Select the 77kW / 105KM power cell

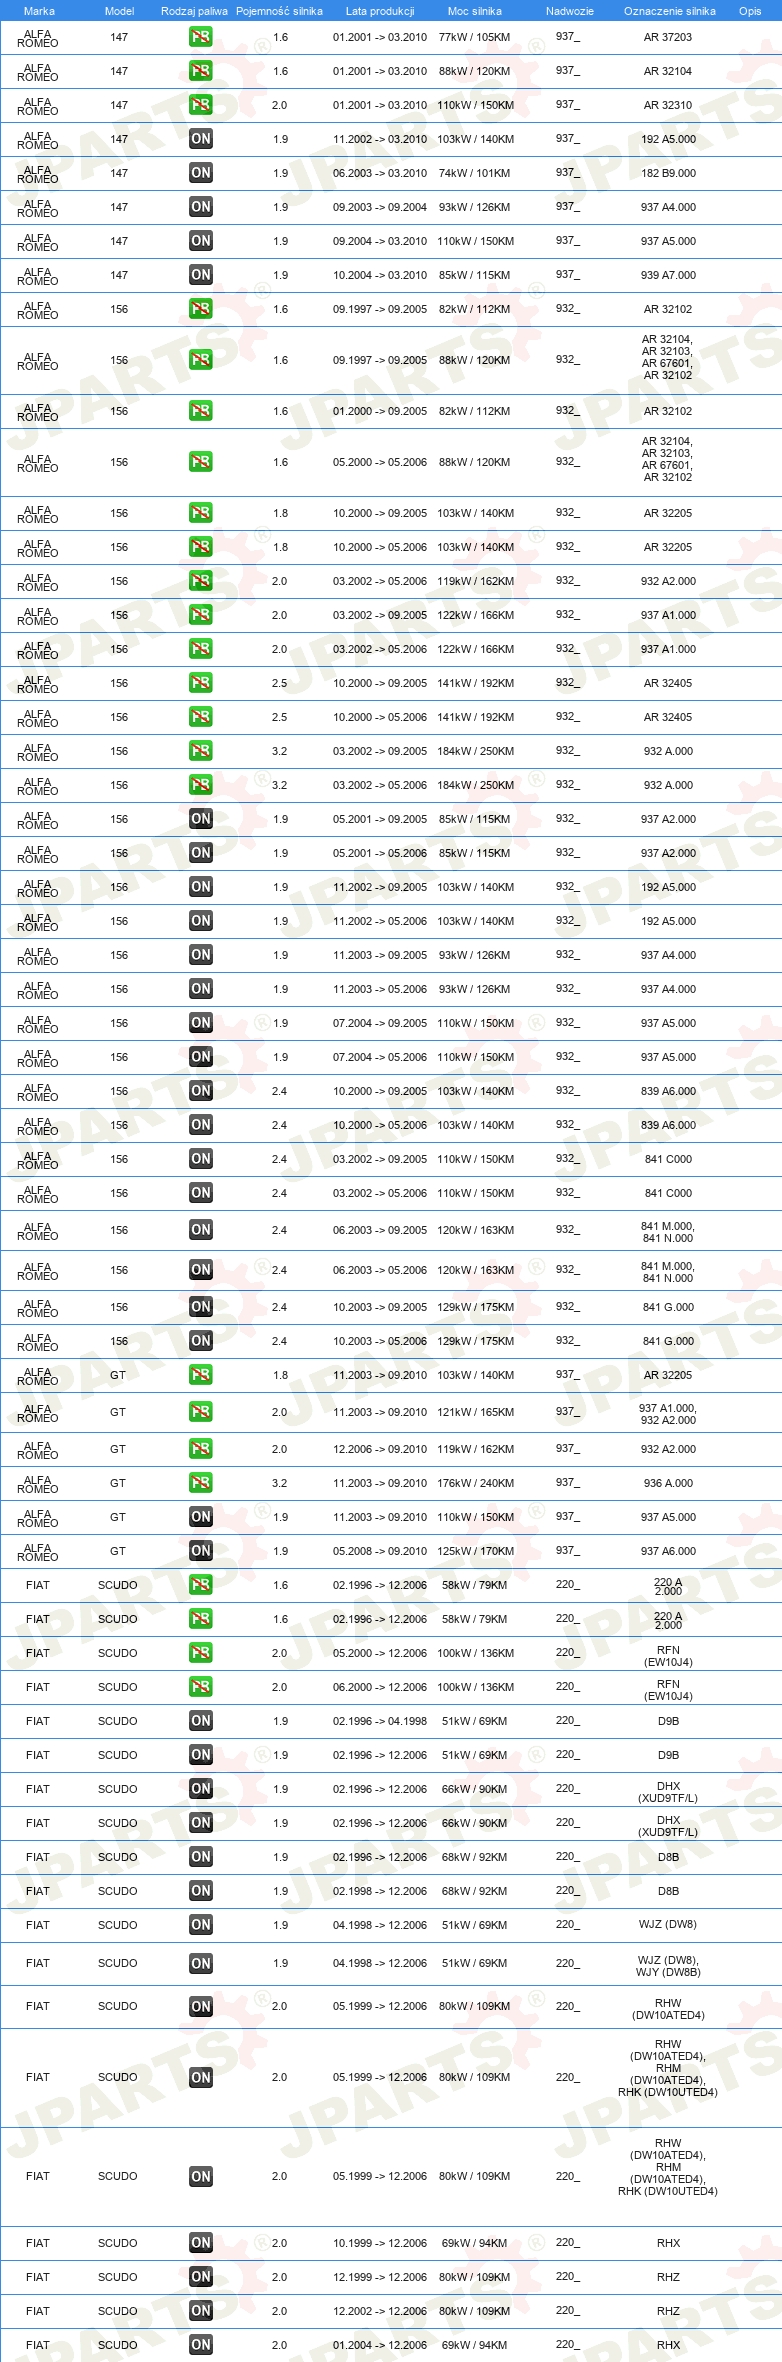pyautogui.click(x=474, y=37)
